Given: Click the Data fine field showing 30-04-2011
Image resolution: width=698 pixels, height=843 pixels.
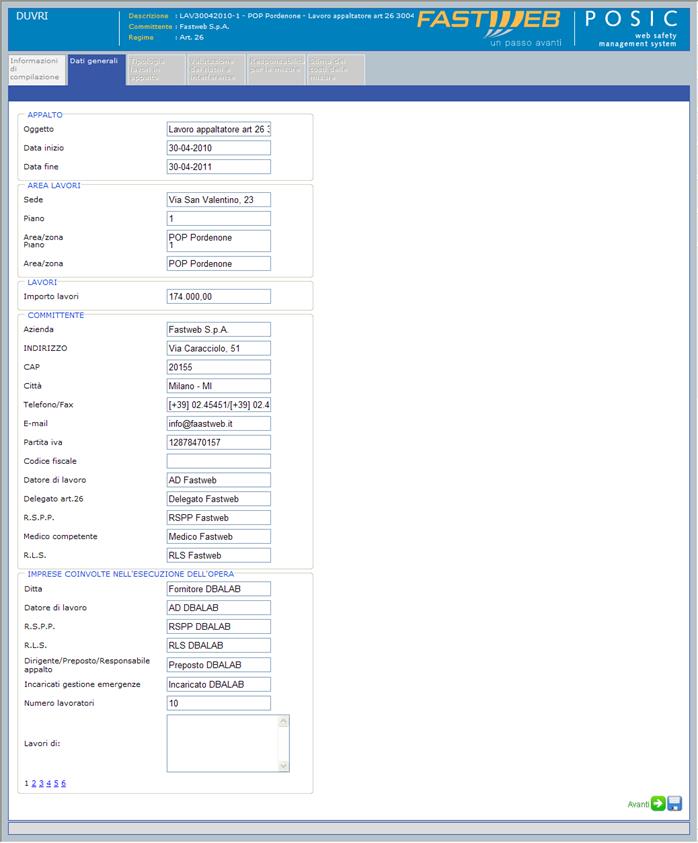Looking at the screenshot, I should (219, 167).
